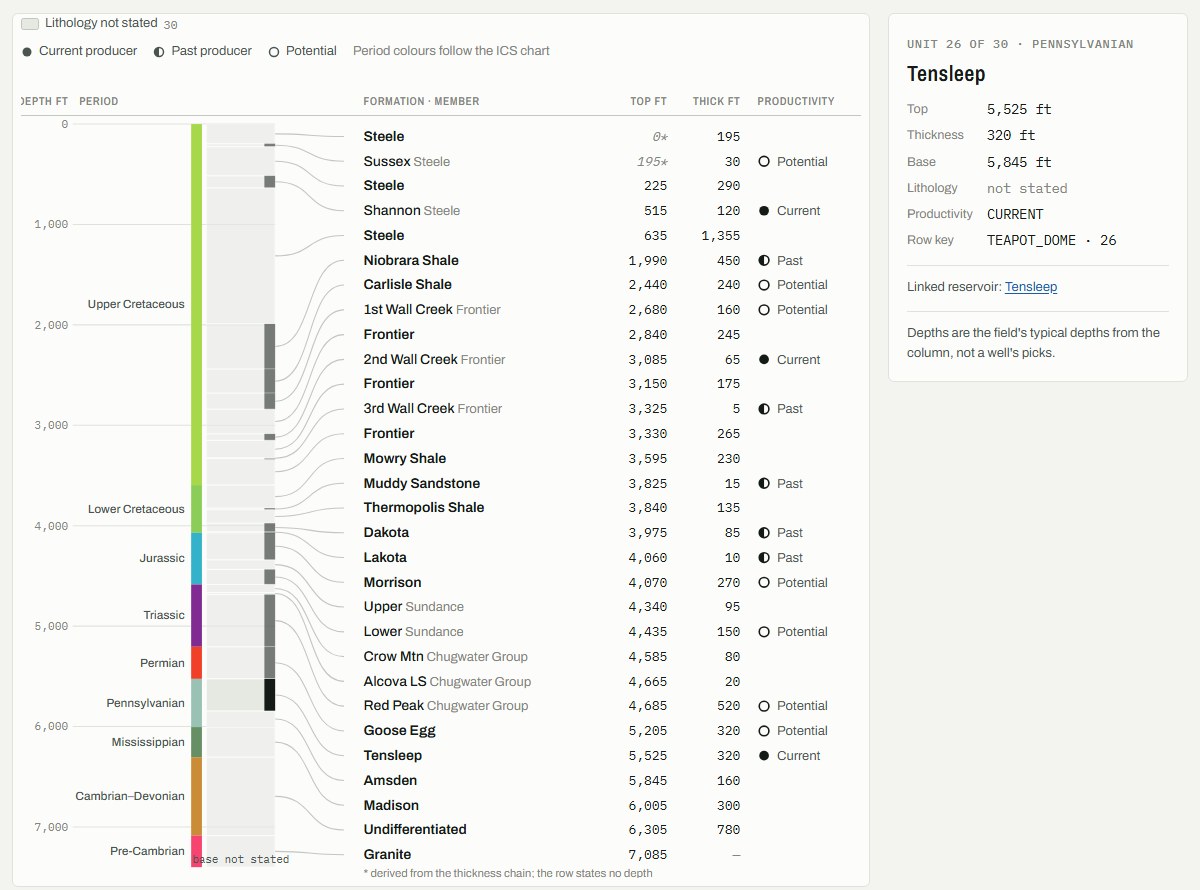This screenshot has width=1200, height=890.
Task: Click the Current producer dot in the legend
Action: pos(27,51)
